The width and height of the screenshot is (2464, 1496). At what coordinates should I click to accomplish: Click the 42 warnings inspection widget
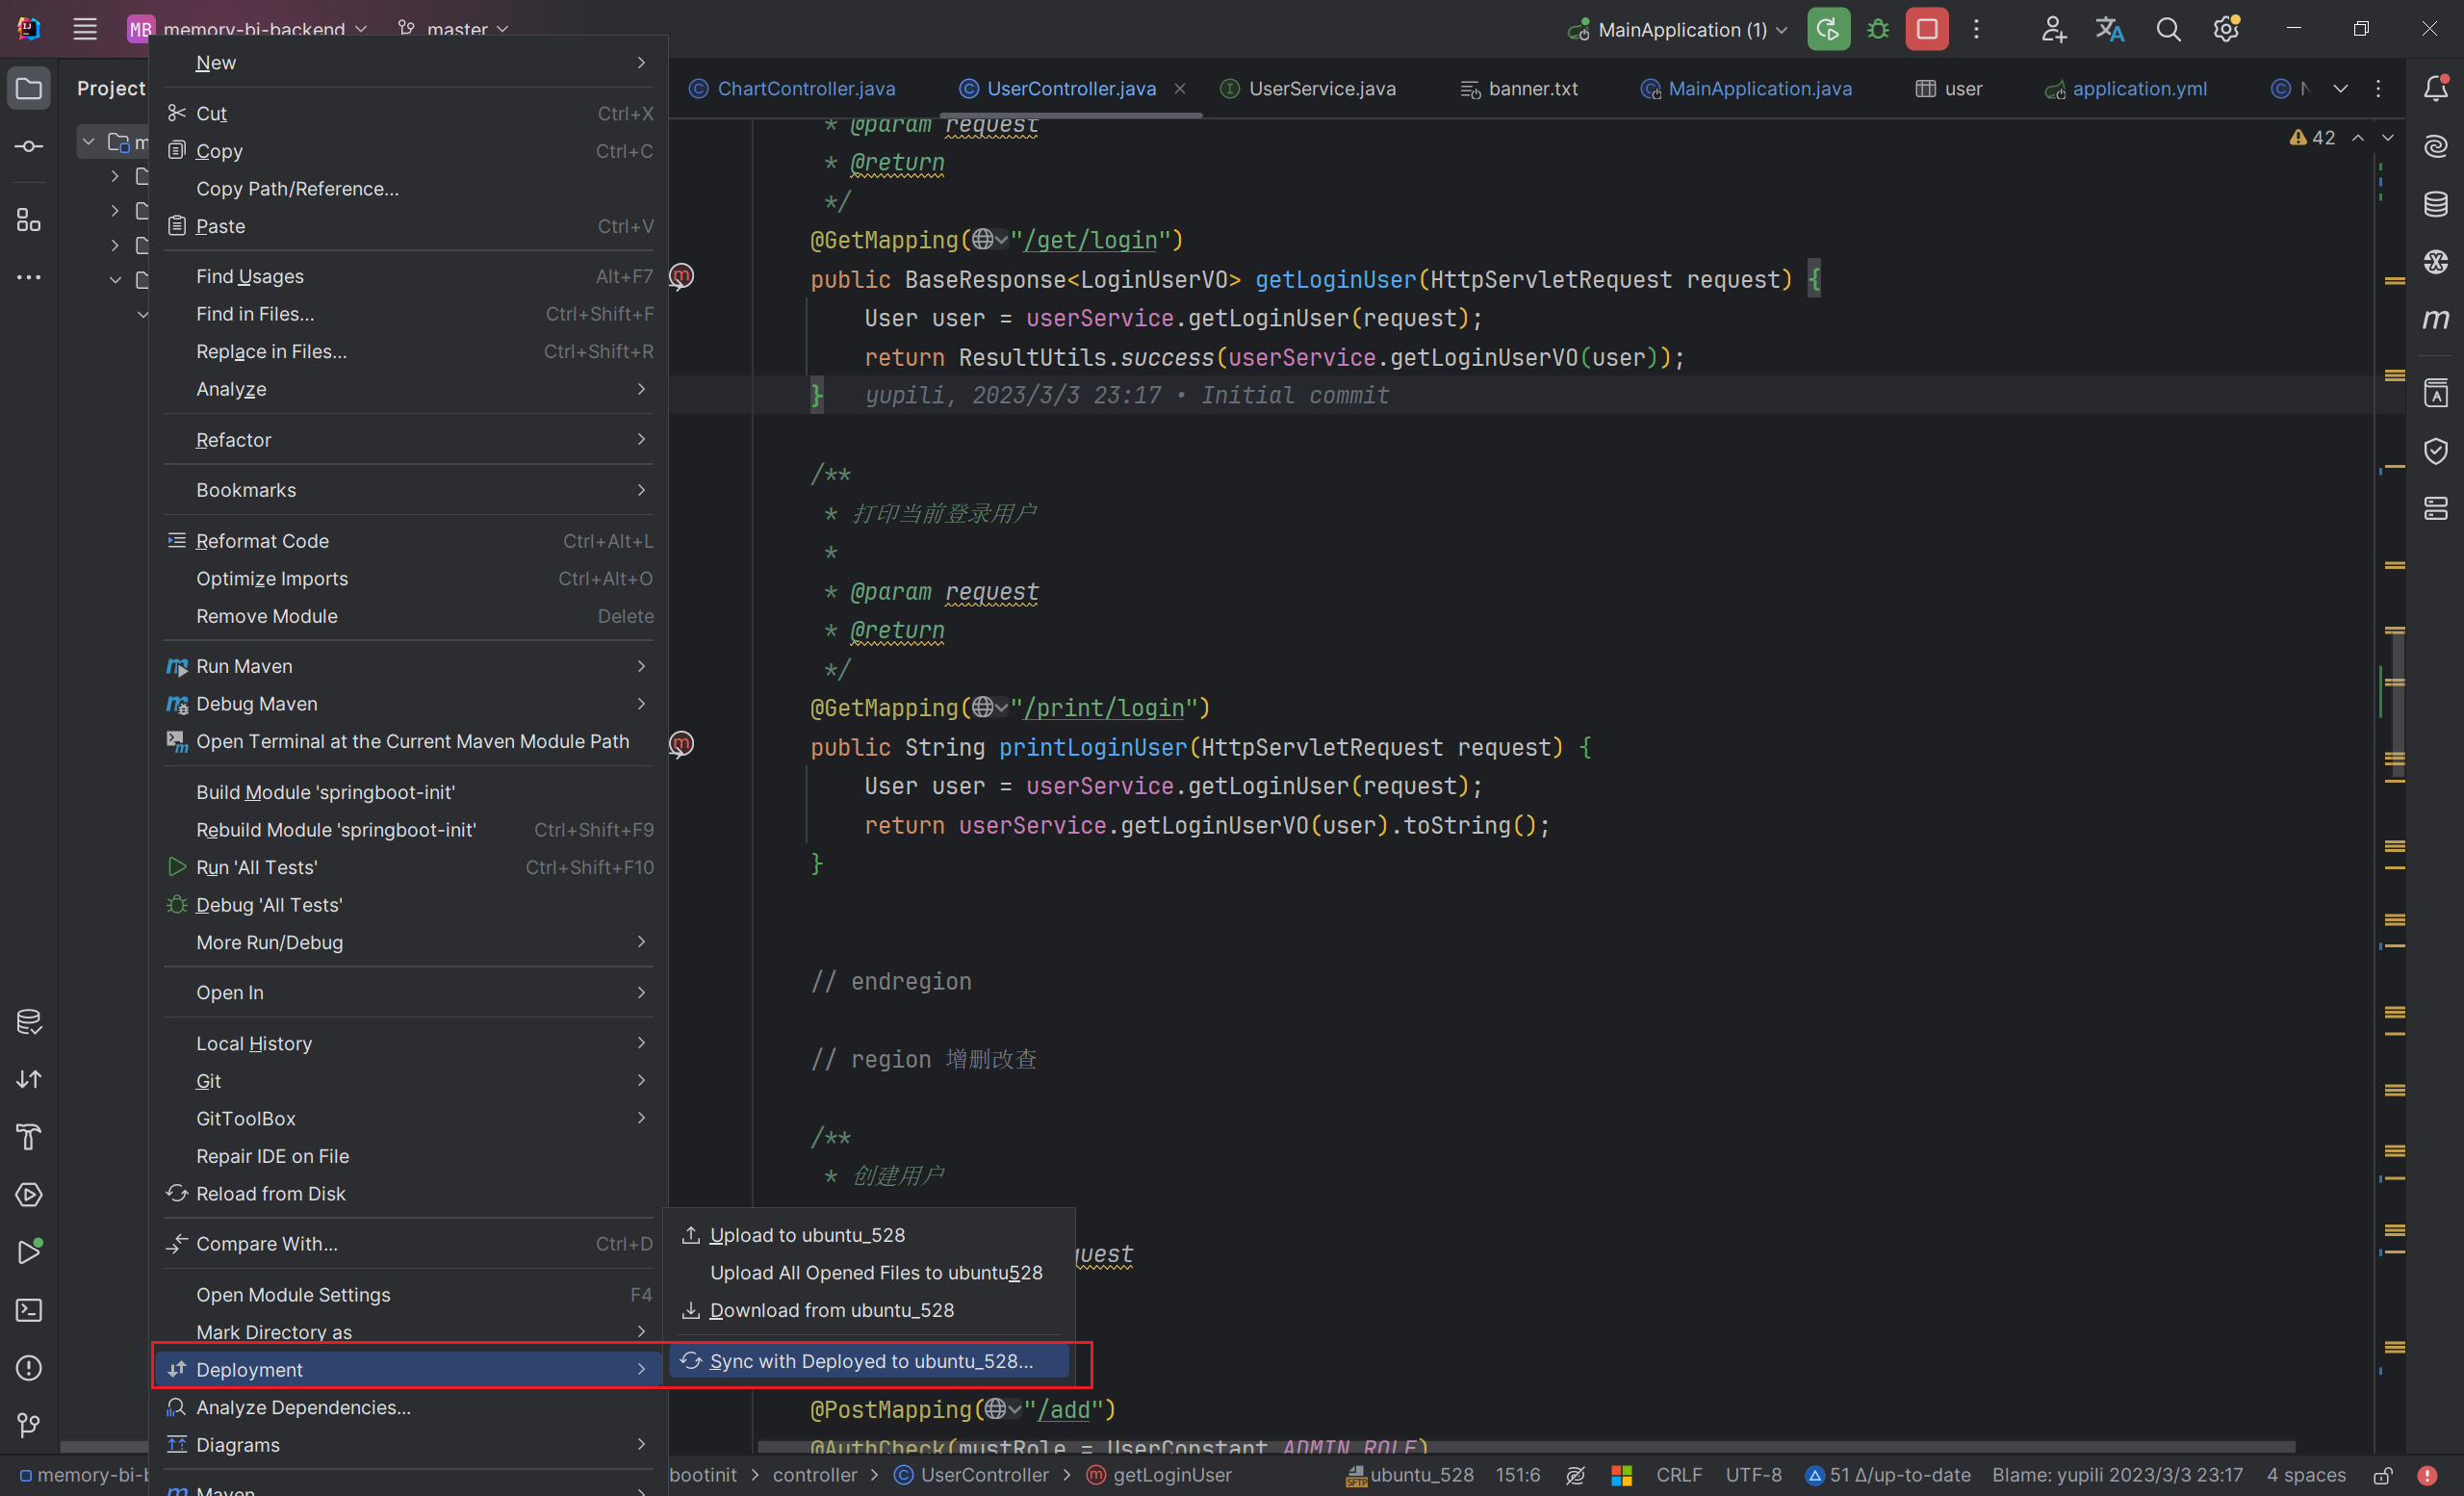(x=2313, y=138)
